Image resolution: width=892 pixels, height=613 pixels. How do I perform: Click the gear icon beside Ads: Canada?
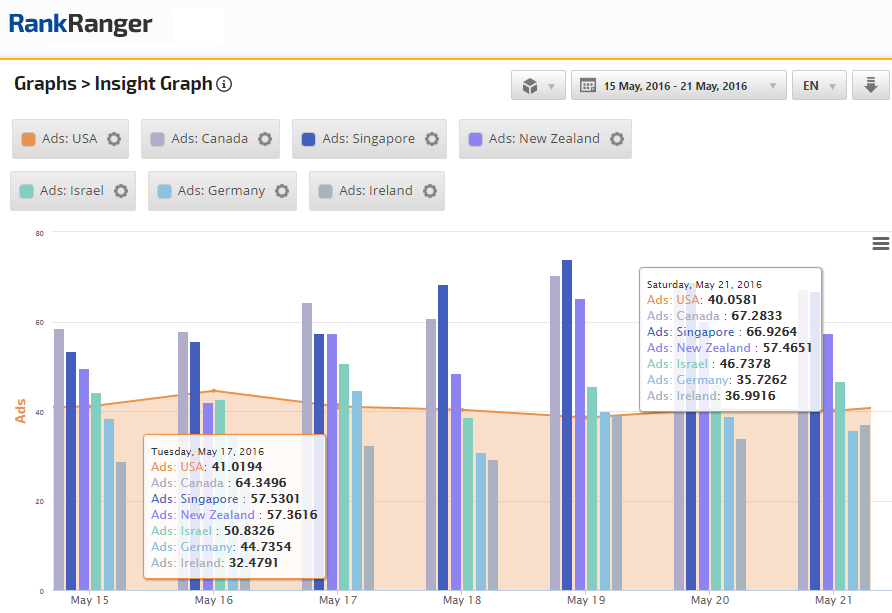[x=265, y=139]
